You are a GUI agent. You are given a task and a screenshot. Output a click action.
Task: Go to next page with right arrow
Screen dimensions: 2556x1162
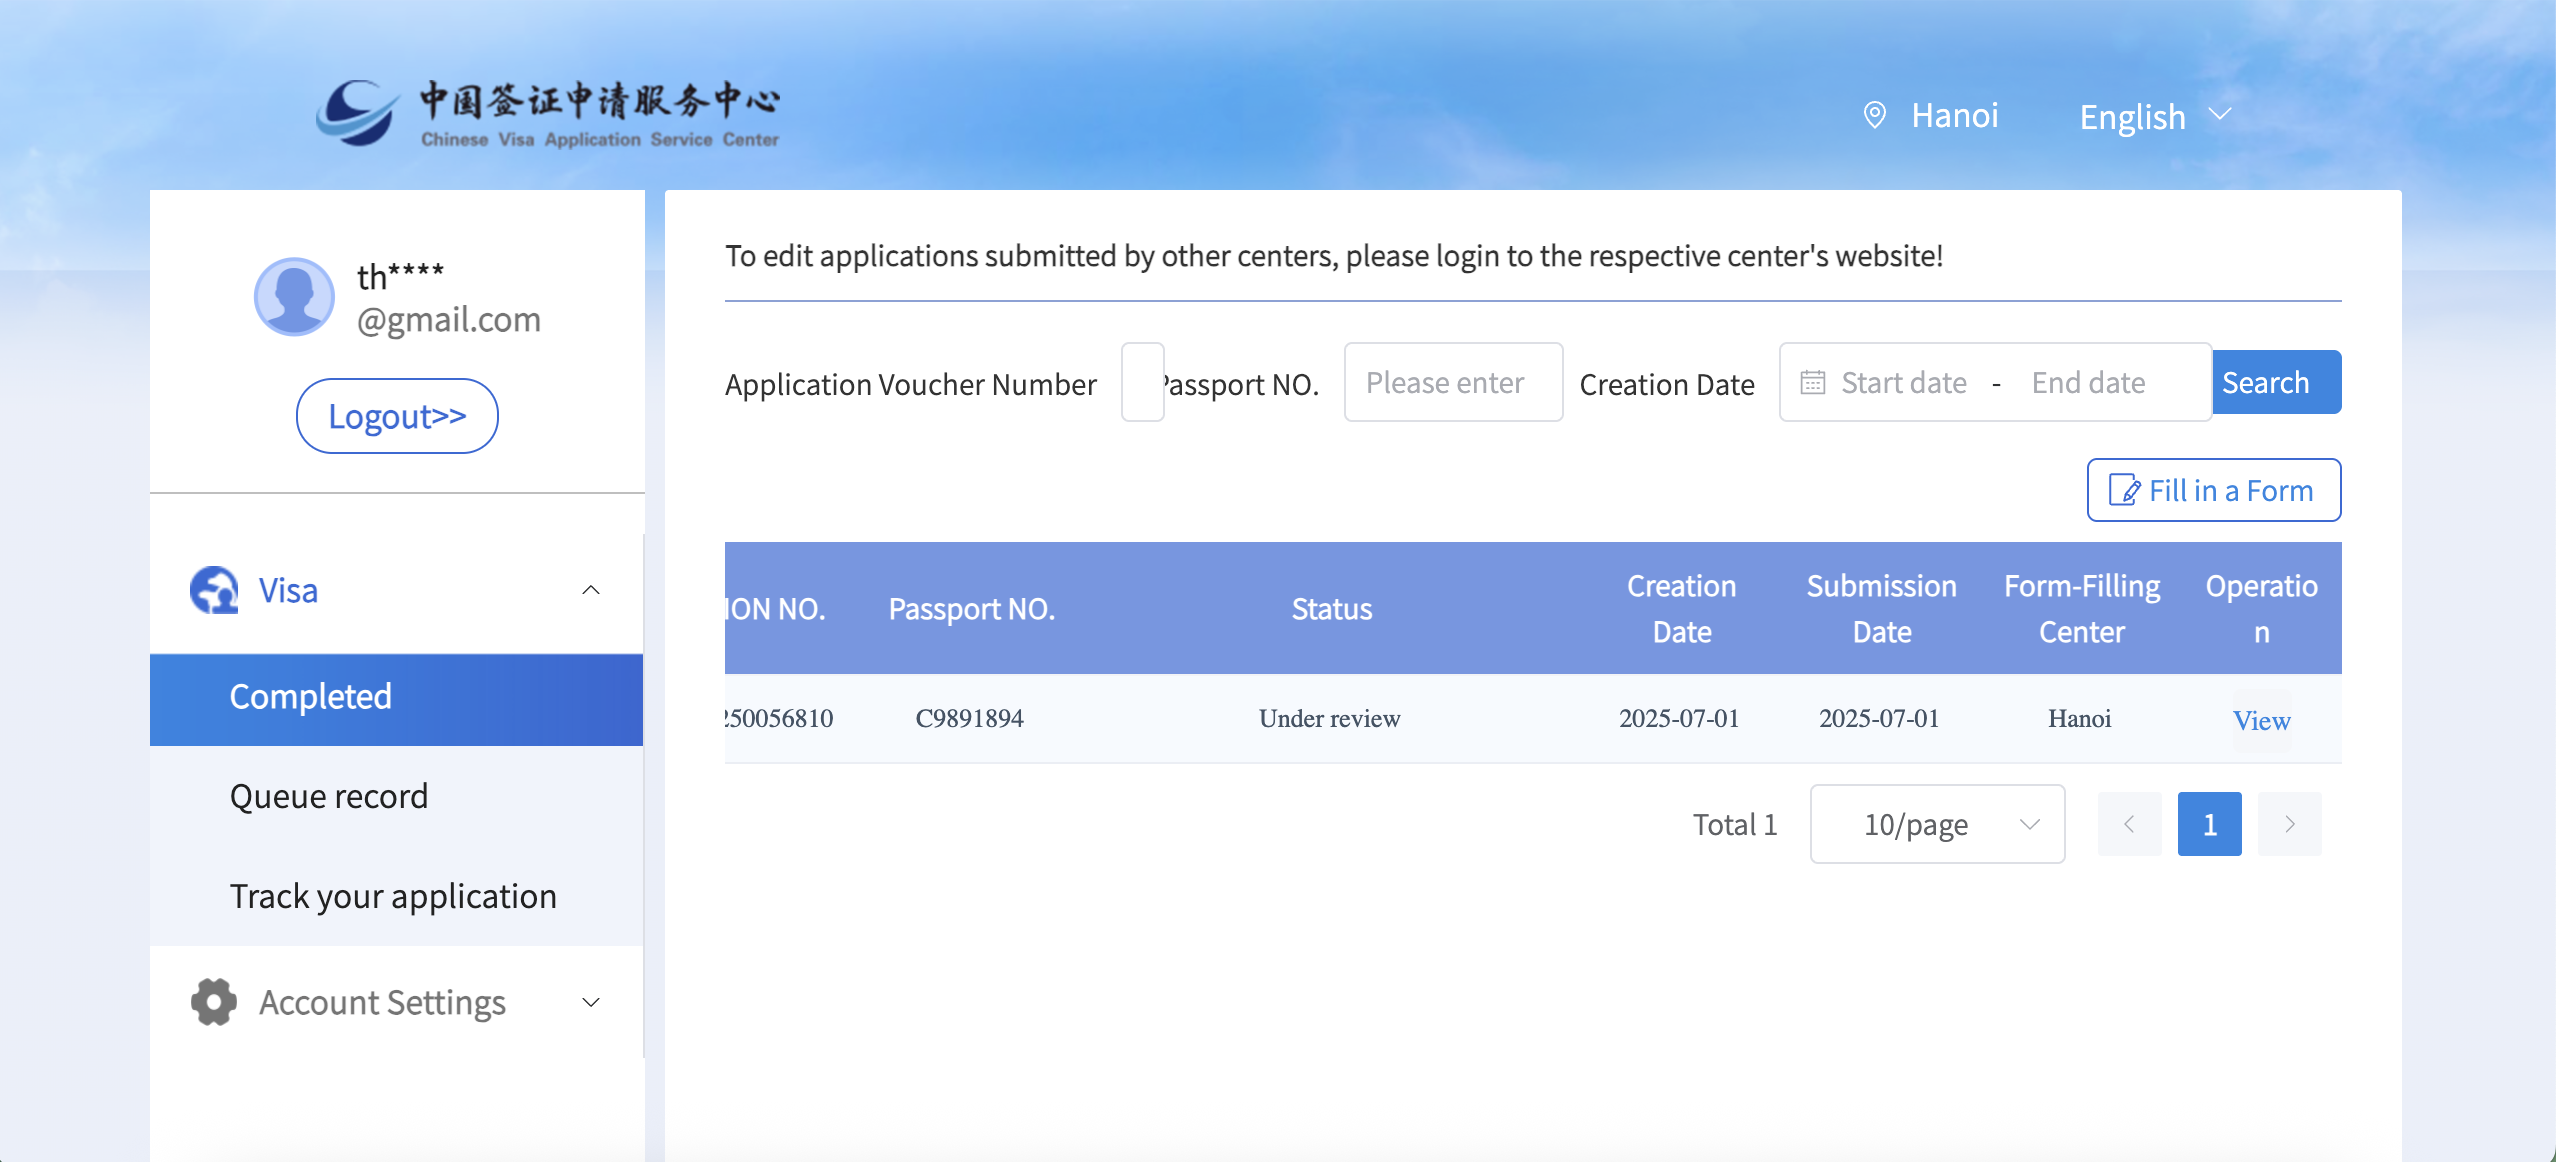click(2289, 824)
